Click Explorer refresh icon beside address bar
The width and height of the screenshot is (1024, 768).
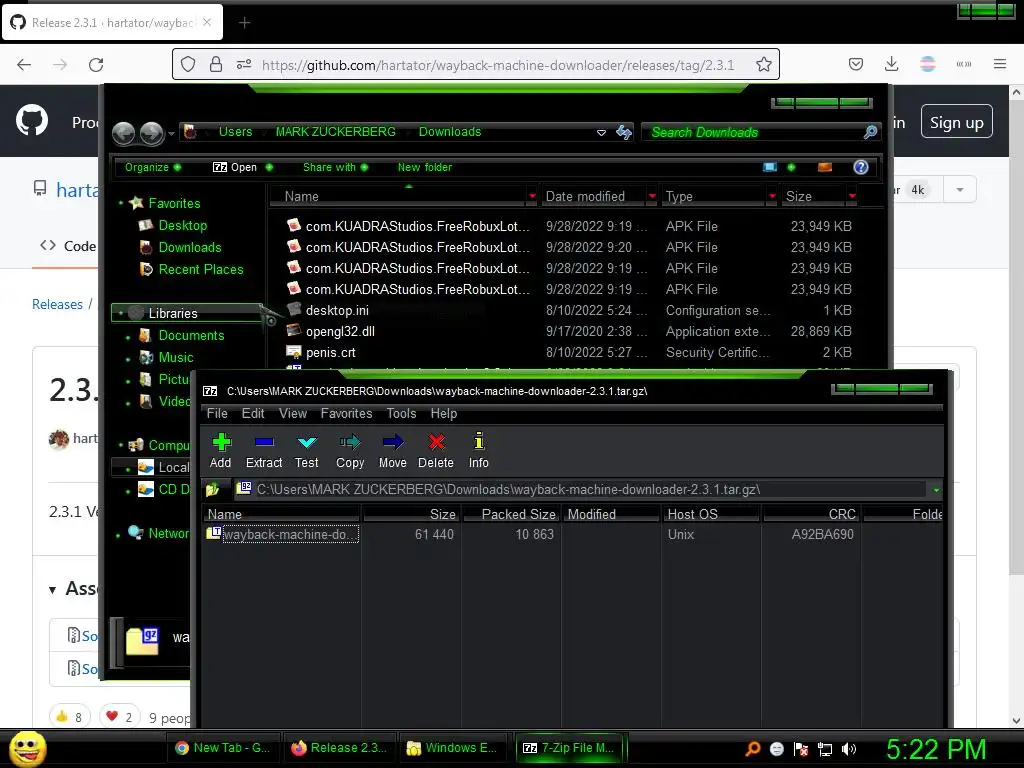tap(624, 133)
